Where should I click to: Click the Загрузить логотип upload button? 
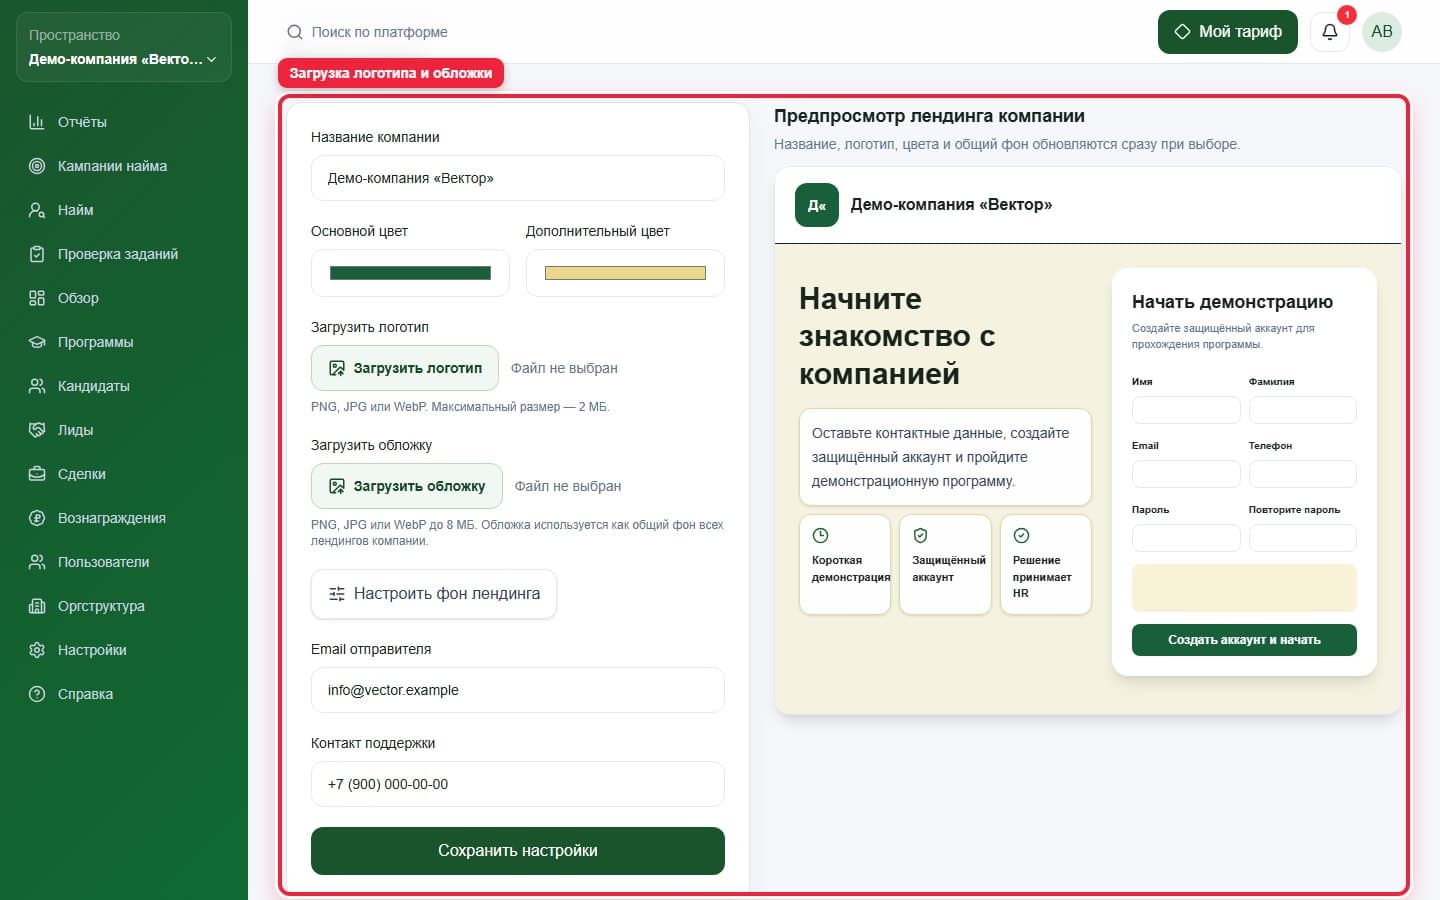405,368
